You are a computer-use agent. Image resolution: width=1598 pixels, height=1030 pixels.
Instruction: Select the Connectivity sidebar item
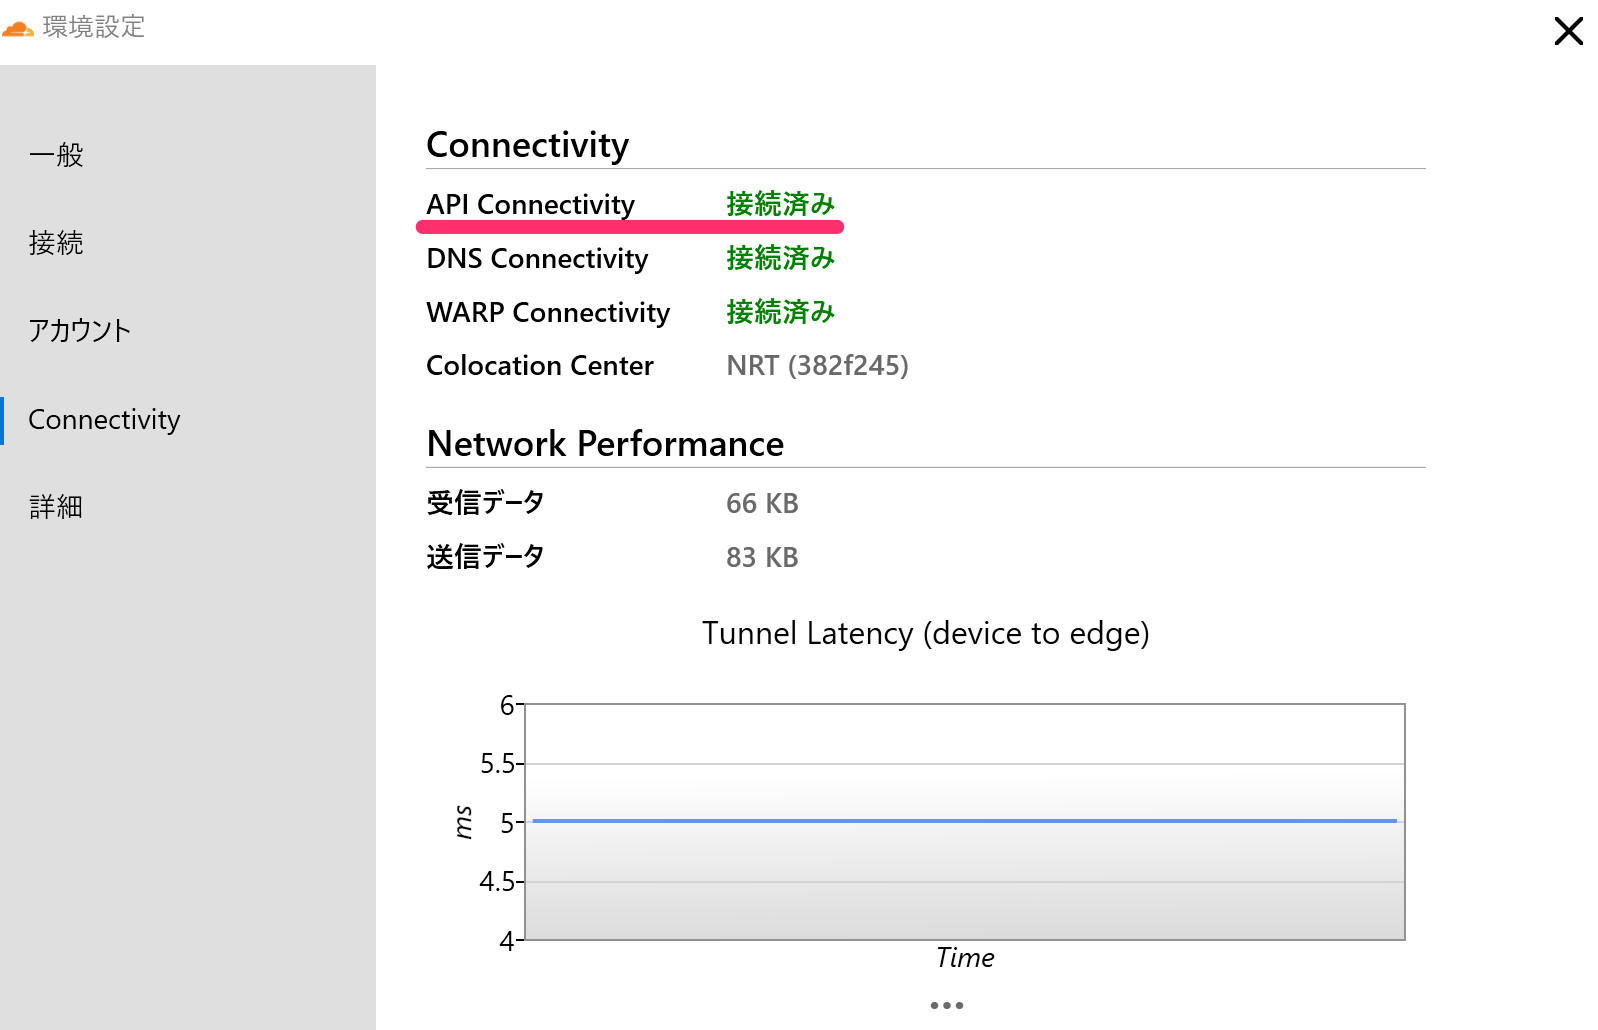(104, 419)
